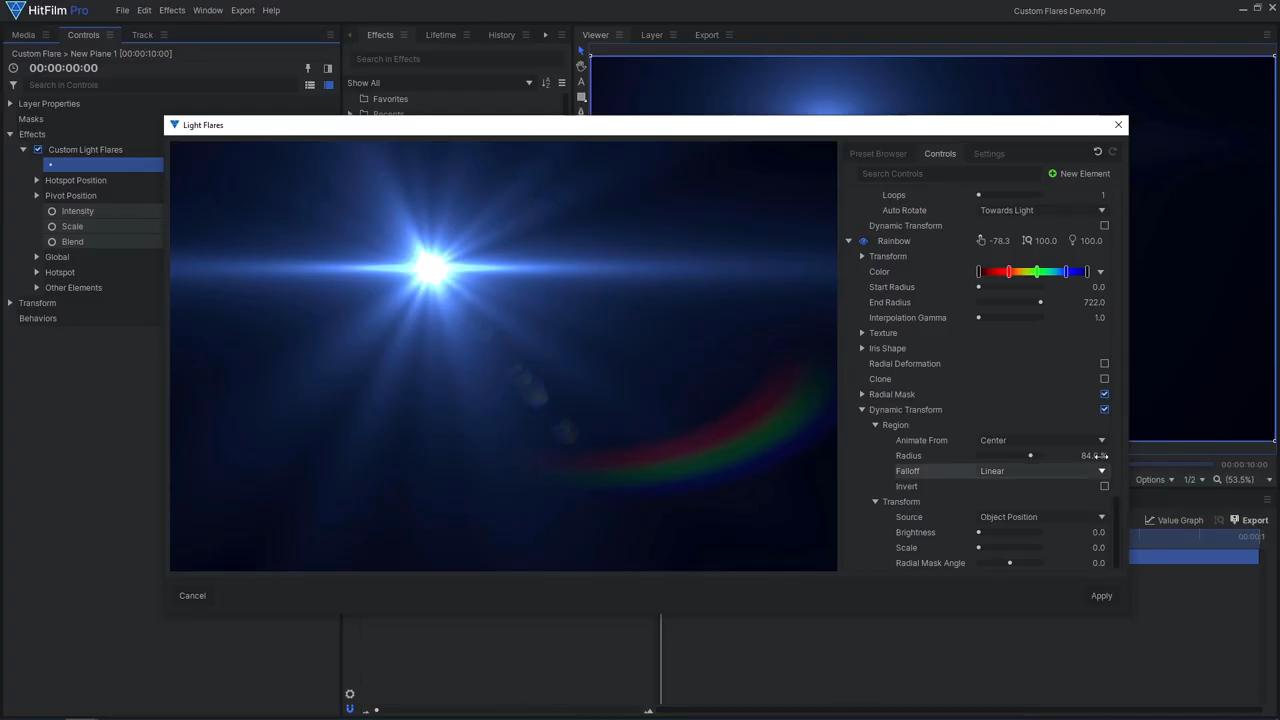Click the Cancel button
The height and width of the screenshot is (720, 1280).
click(x=192, y=596)
